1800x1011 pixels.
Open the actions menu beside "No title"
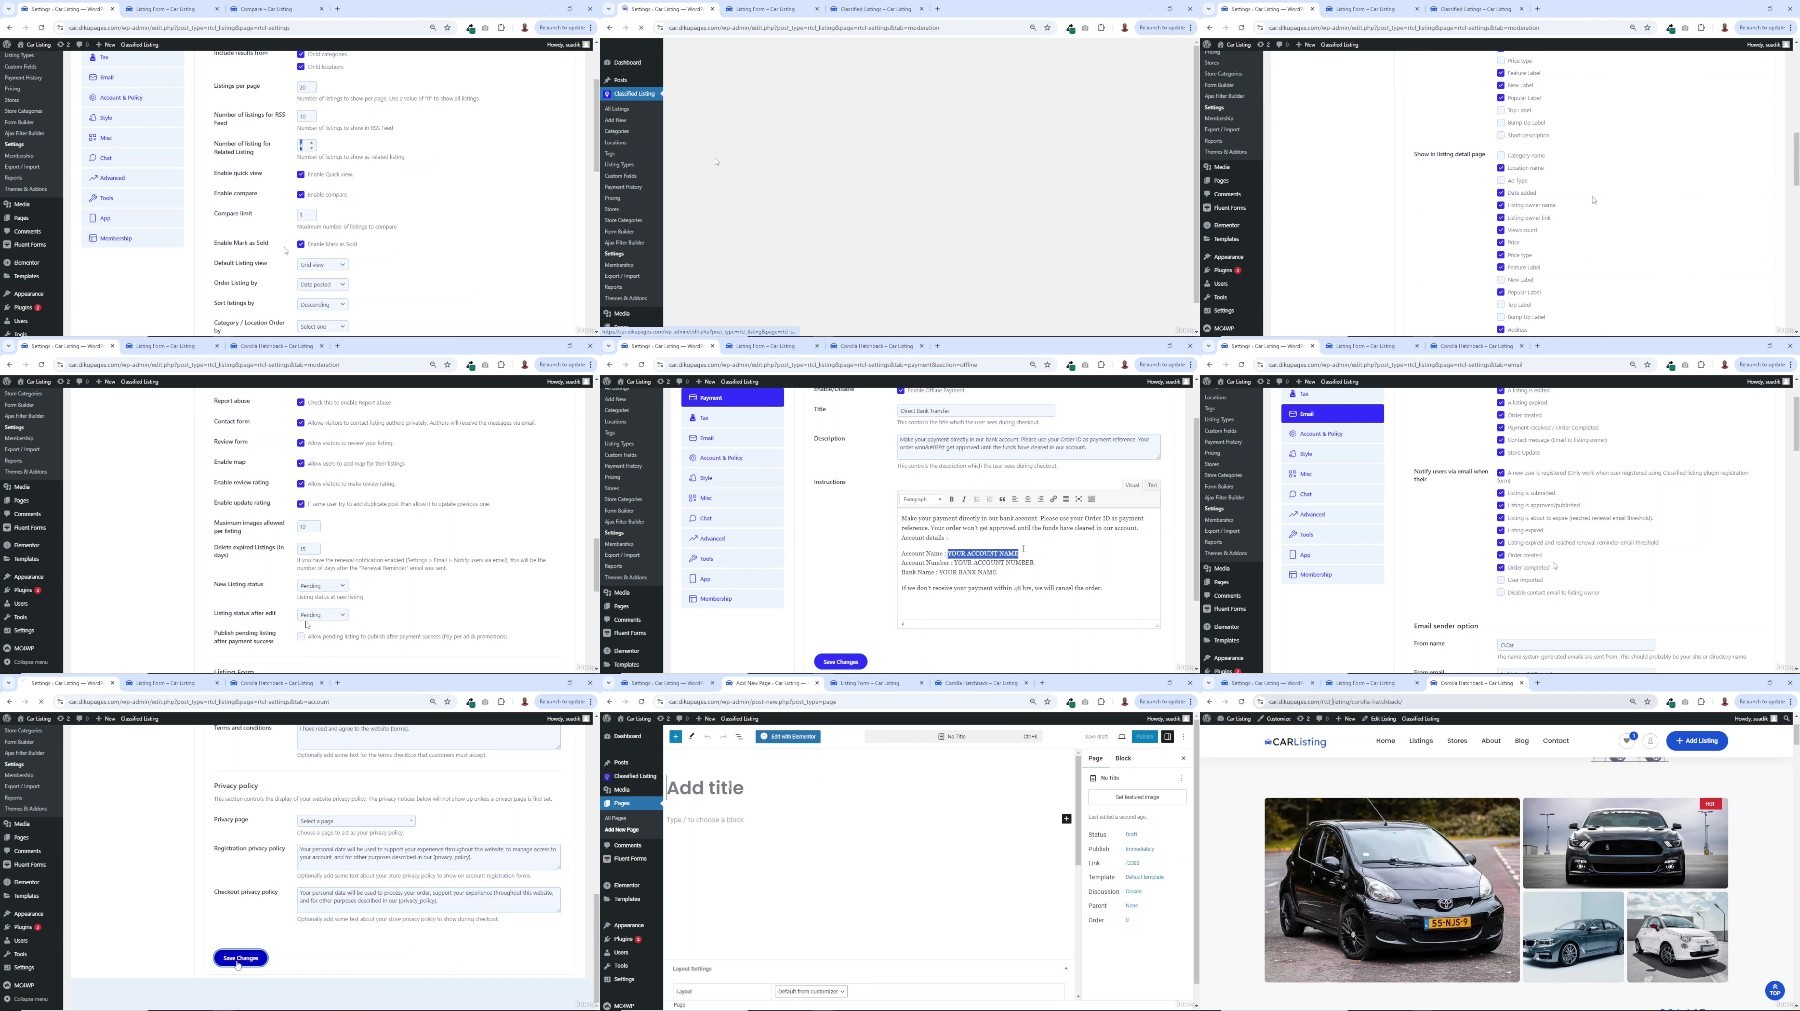[x=1181, y=778]
